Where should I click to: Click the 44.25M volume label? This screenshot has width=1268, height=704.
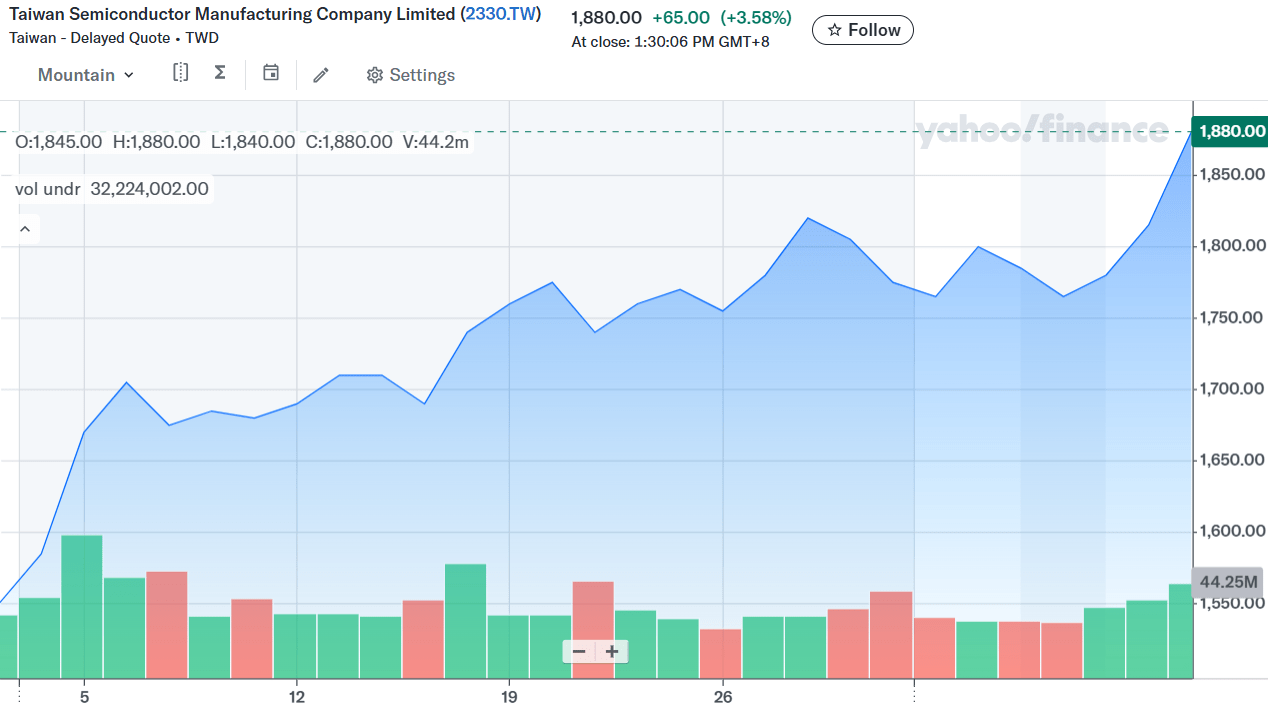1228,582
